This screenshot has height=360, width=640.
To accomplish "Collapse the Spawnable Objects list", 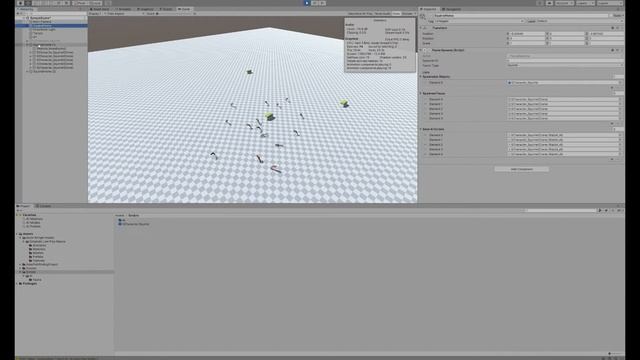I will (x=422, y=76).
